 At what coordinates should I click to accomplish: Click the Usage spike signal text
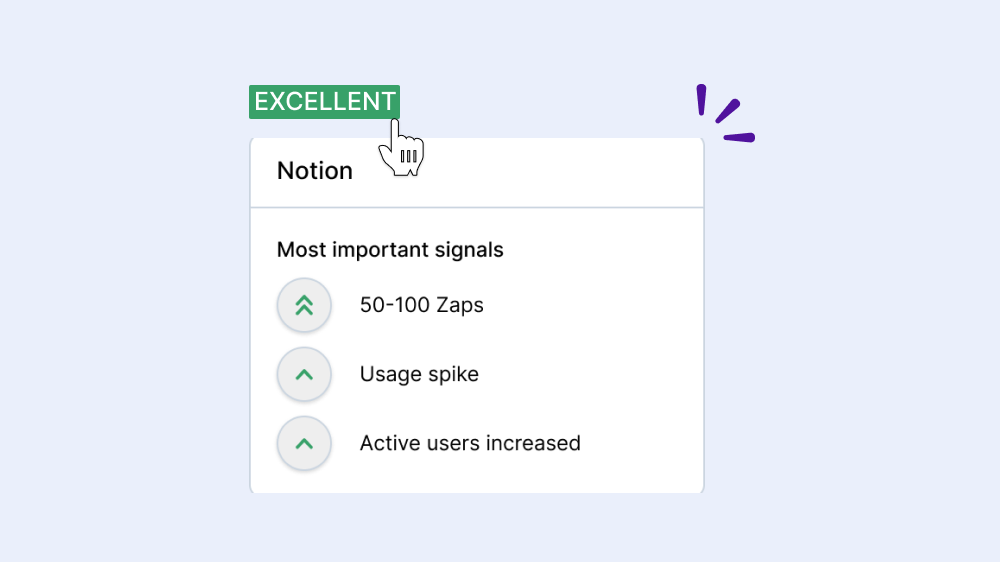[419, 374]
